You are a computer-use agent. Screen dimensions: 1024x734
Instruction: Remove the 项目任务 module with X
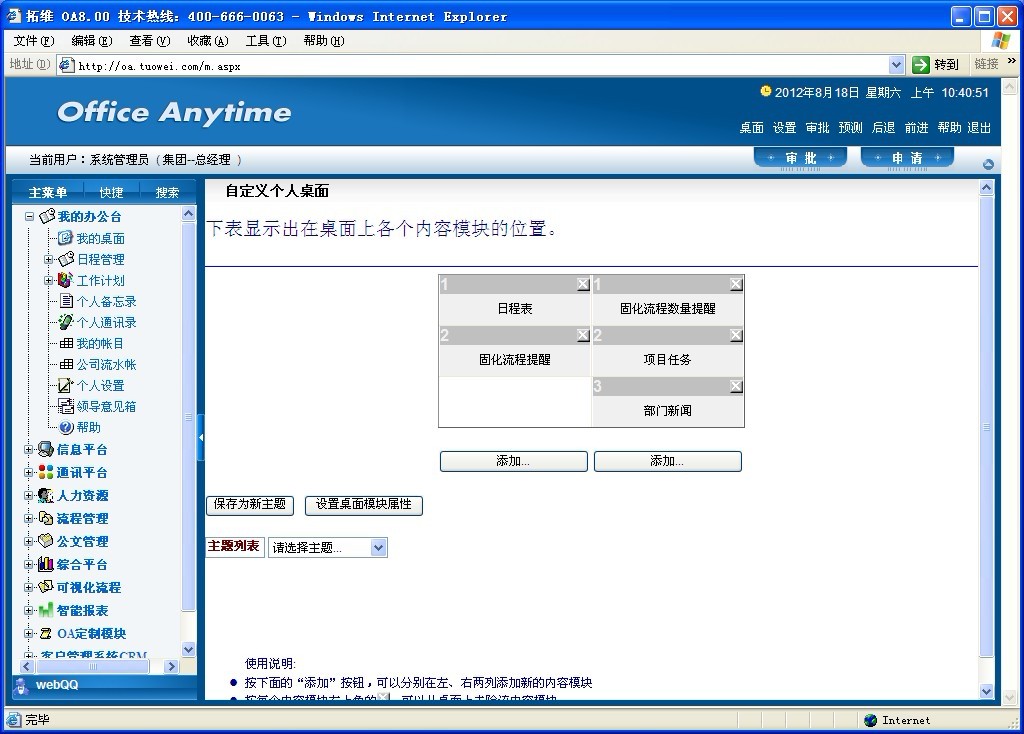[x=736, y=336]
